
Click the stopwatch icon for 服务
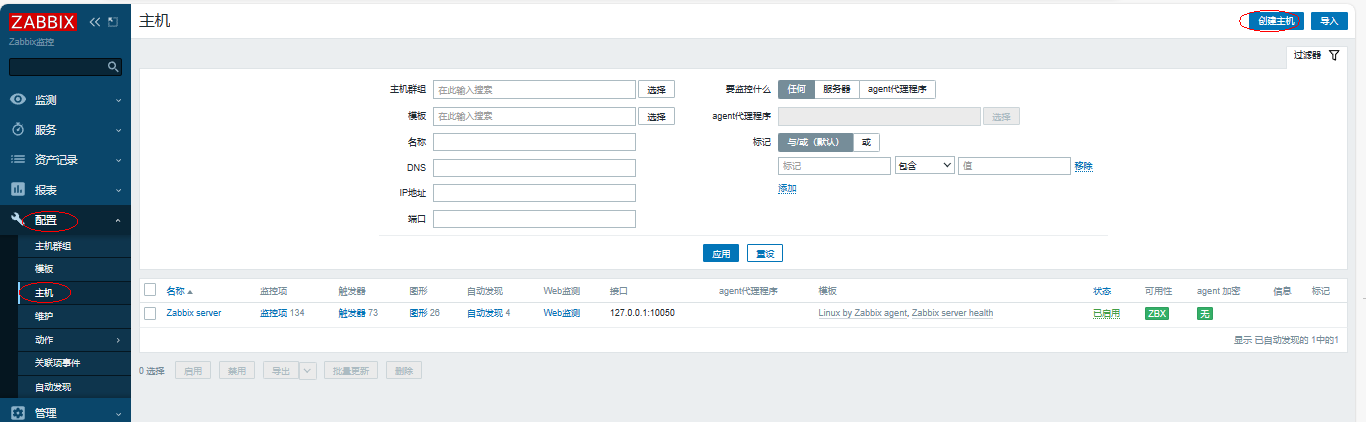(18, 130)
